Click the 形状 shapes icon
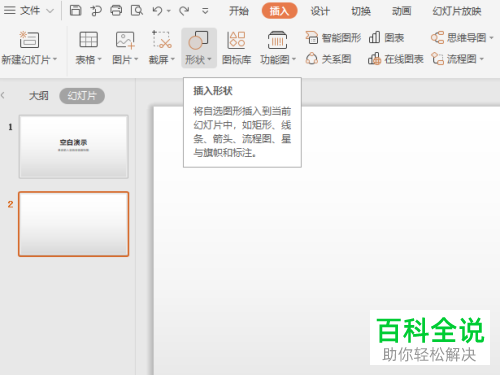Image resolution: width=500 pixels, height=375 pixels. tap(198, 40)
